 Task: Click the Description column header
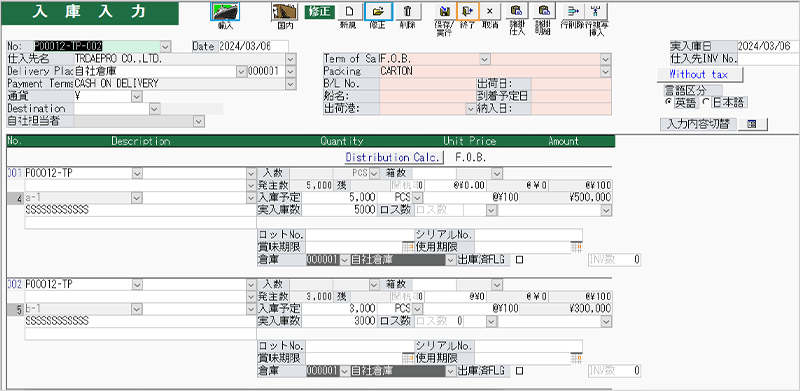pyautogui.click(x=140, y=141)
